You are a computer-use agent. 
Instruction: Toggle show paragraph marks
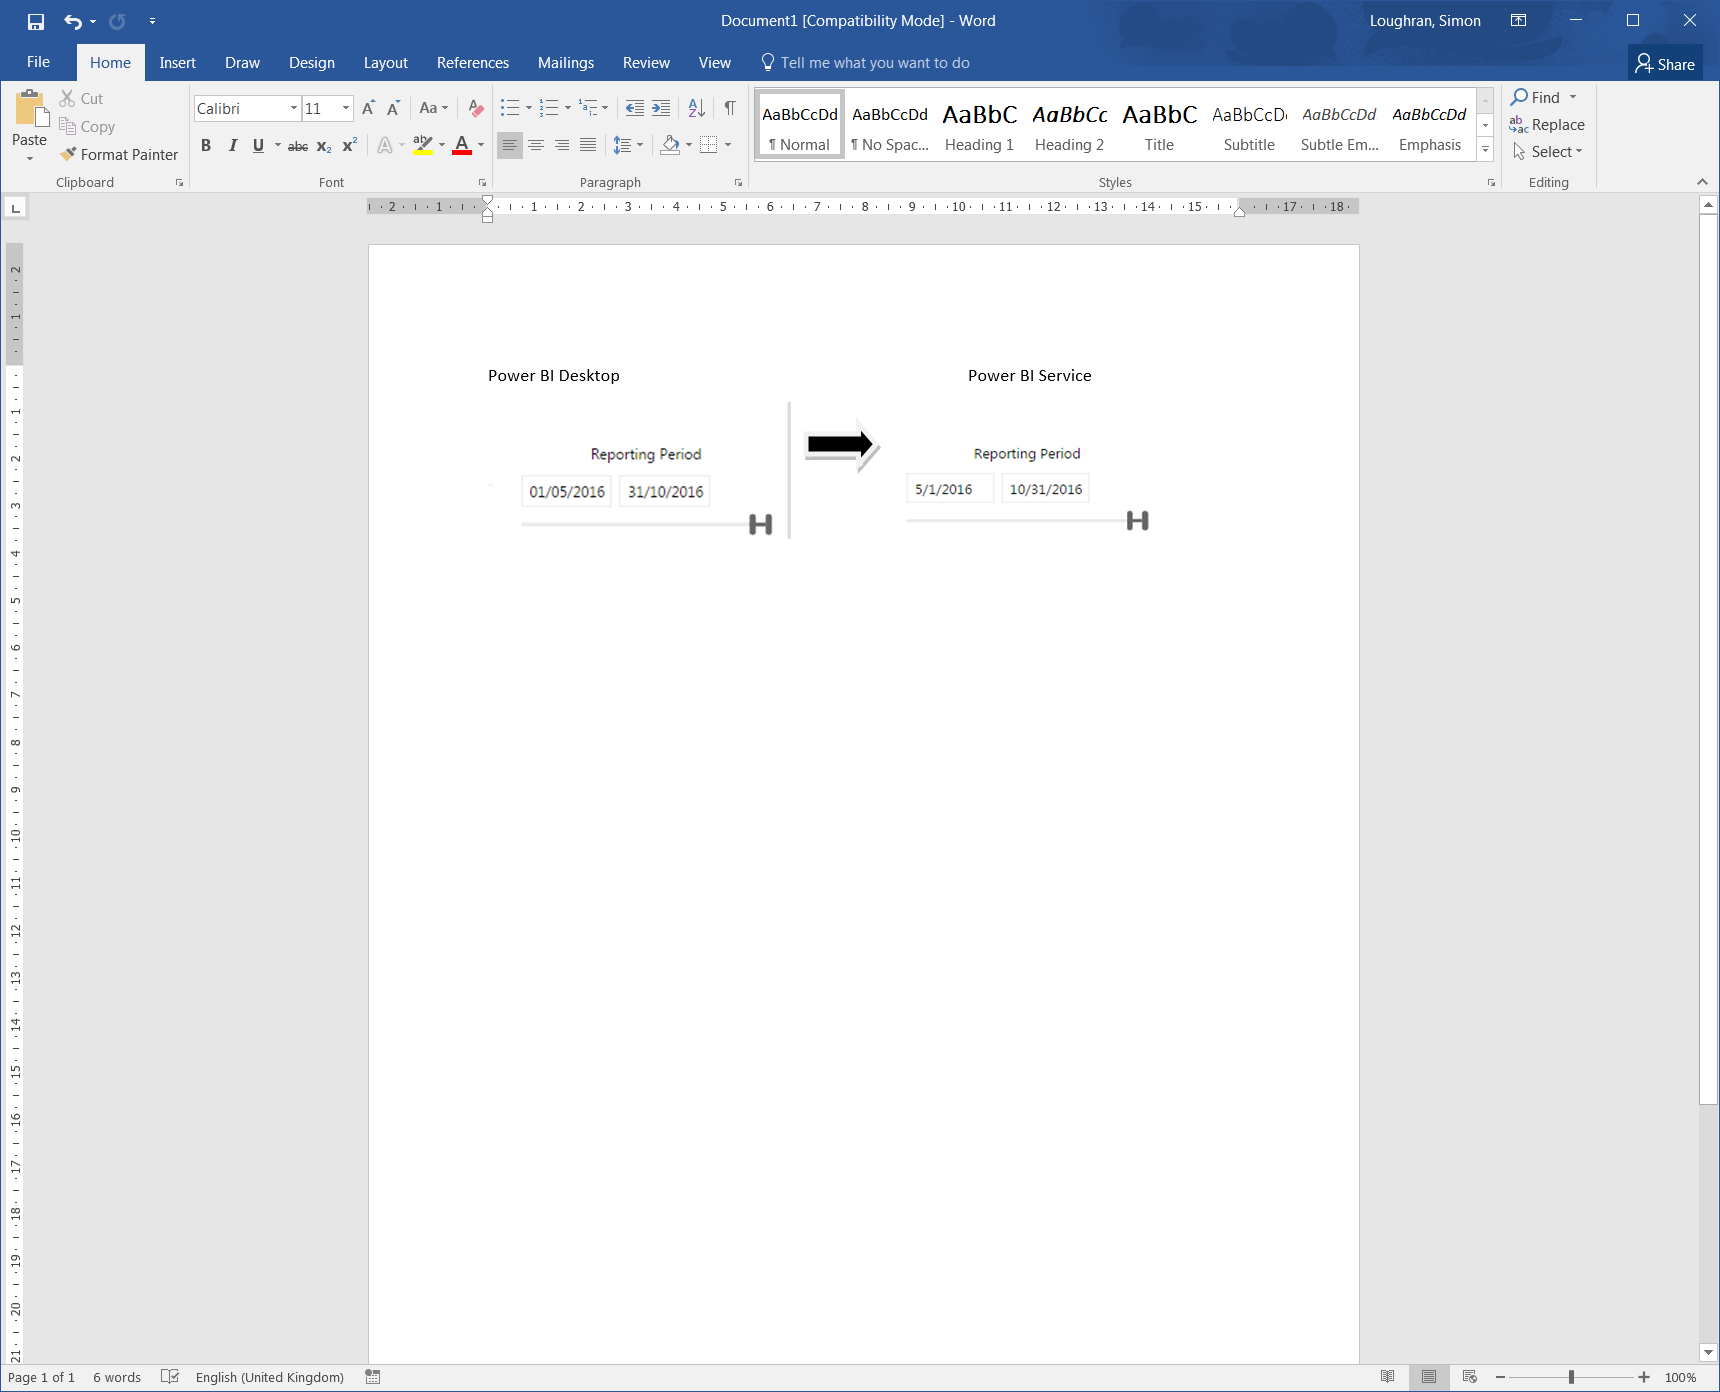pos(730,108)
